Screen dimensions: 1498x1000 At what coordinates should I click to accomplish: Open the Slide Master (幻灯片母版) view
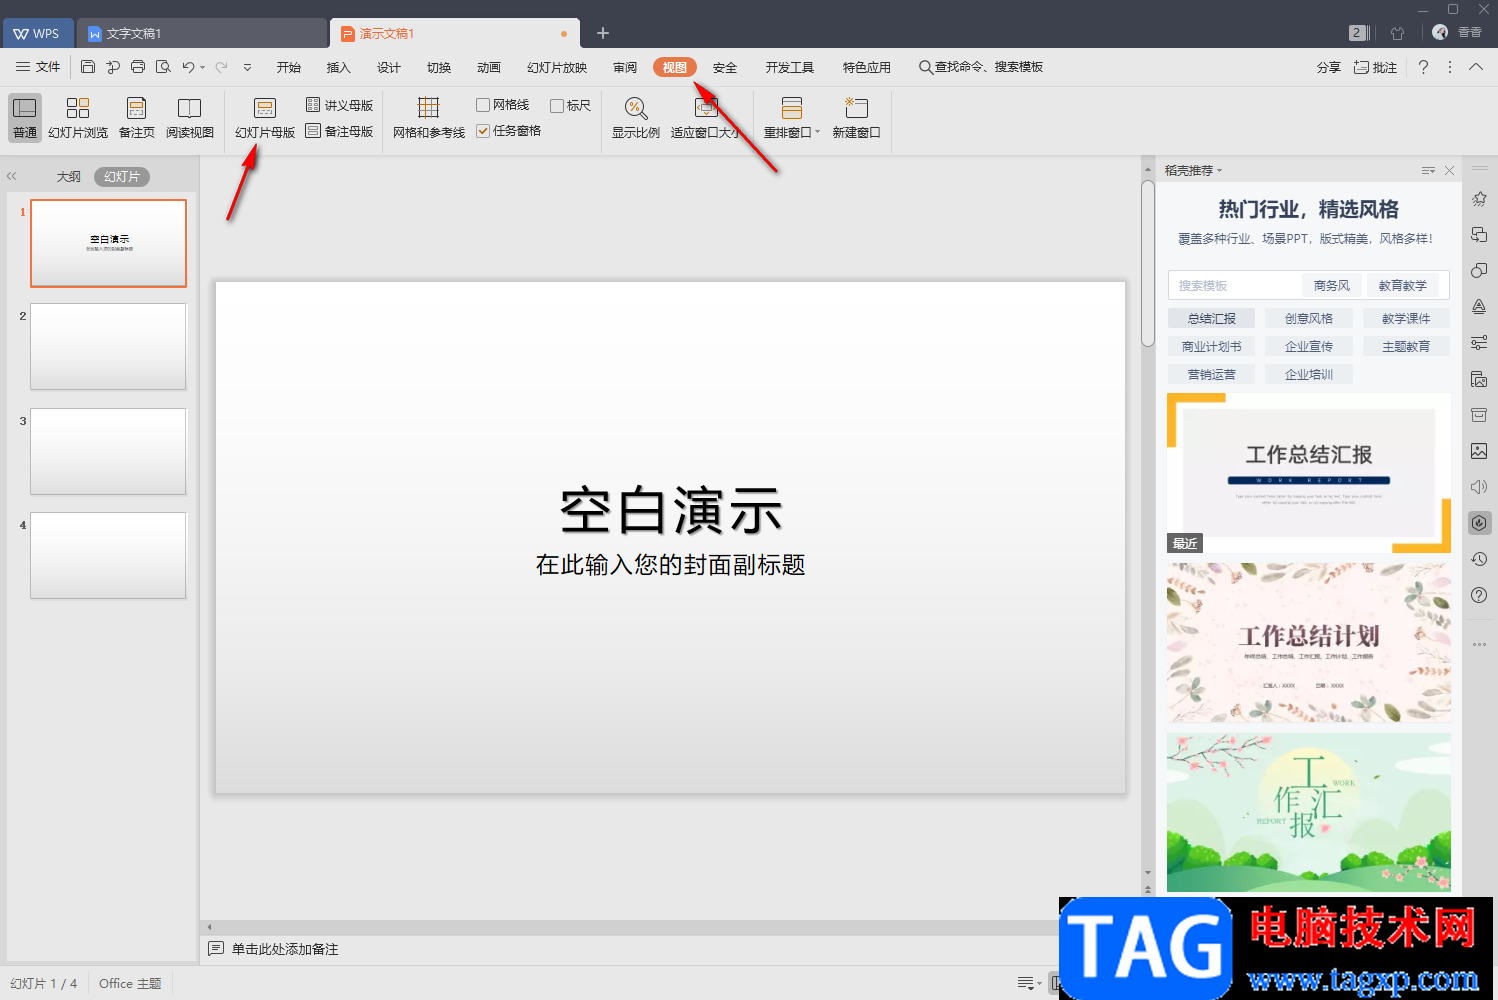pos(265,118)
